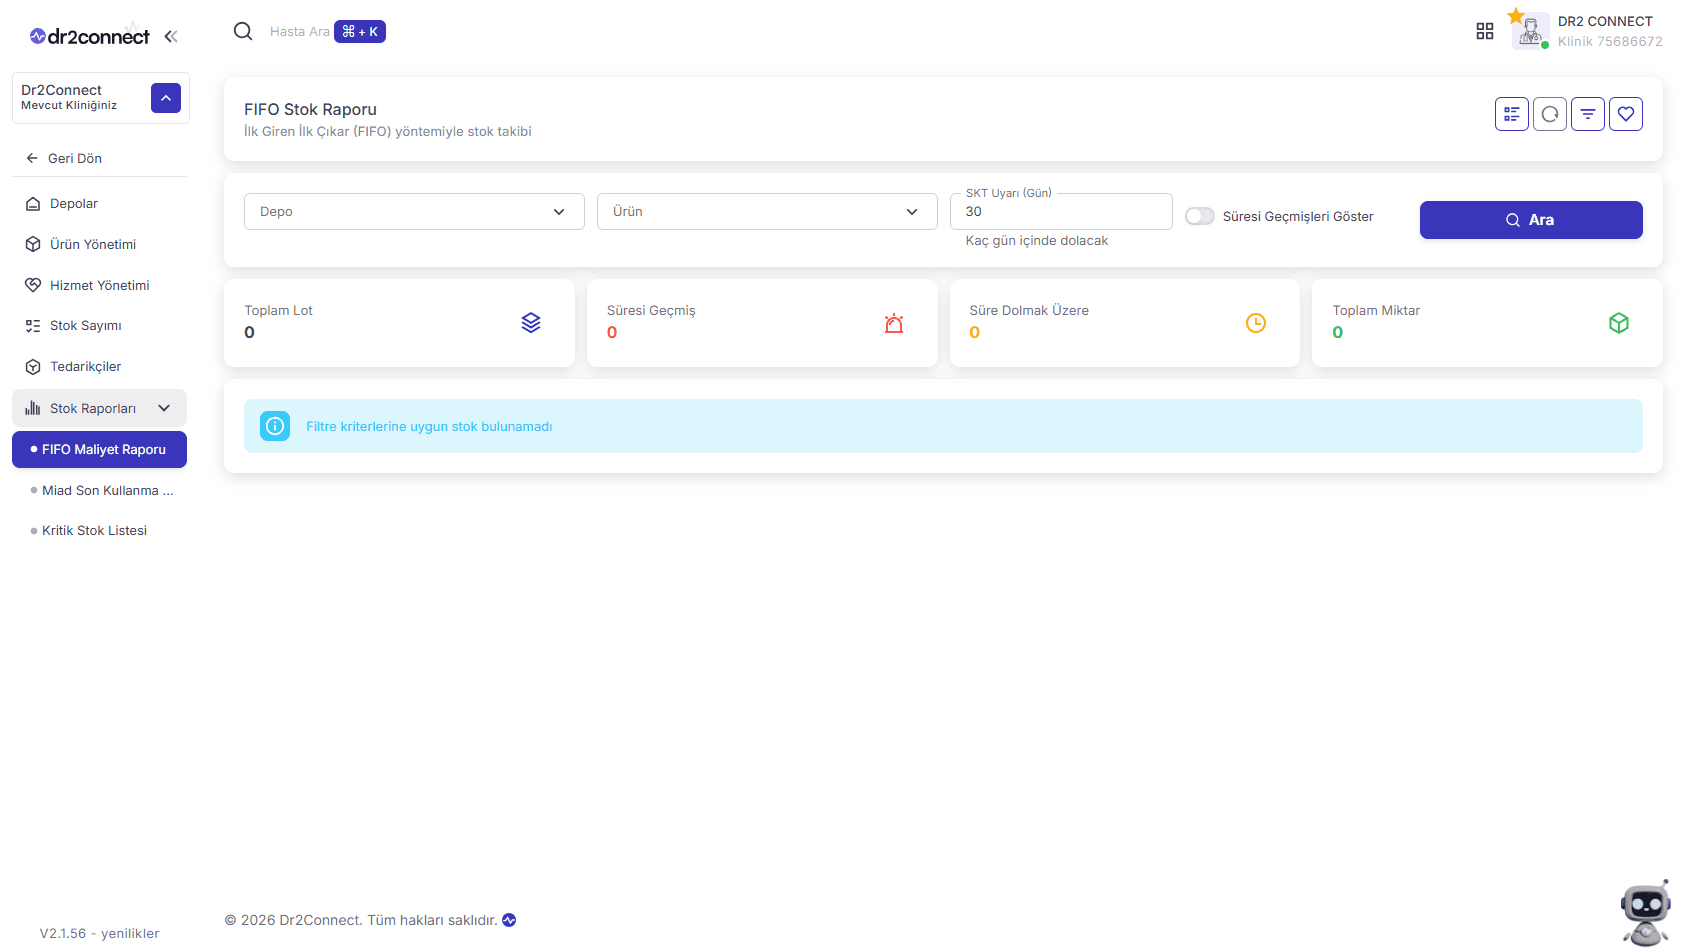Click the Depolar warehouse icon
The width and height of the screenshot is (1687, 950).
[x=33, y=203]
